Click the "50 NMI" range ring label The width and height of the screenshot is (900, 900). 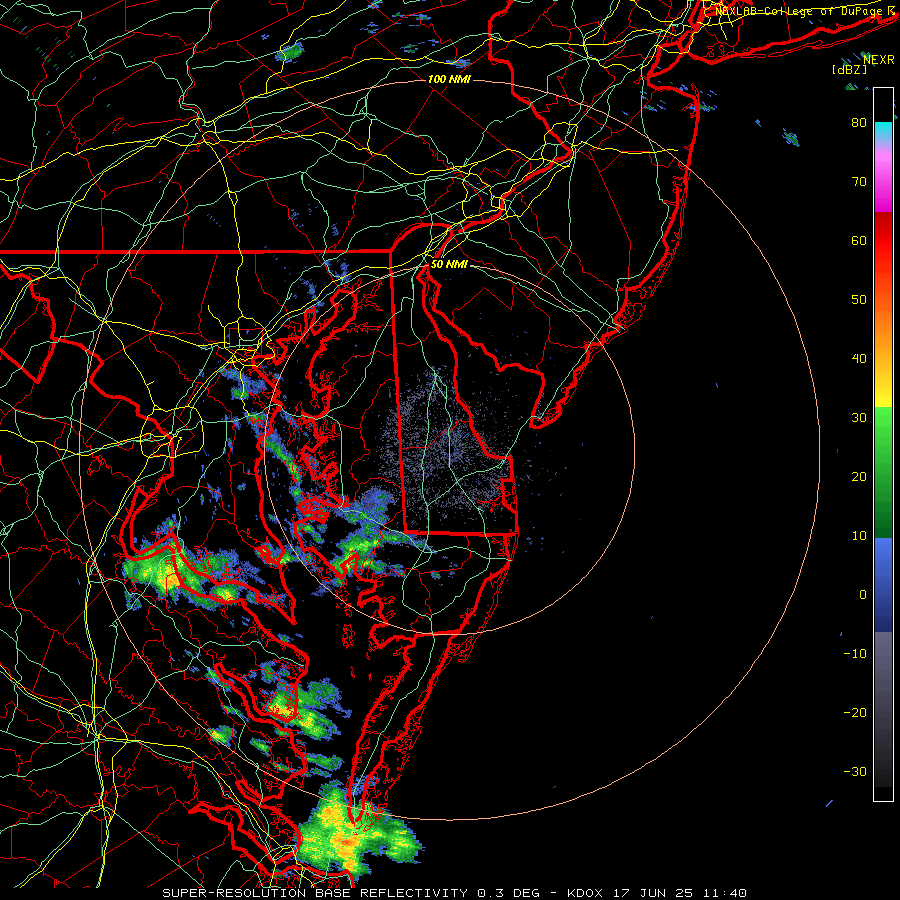point(449,264)
